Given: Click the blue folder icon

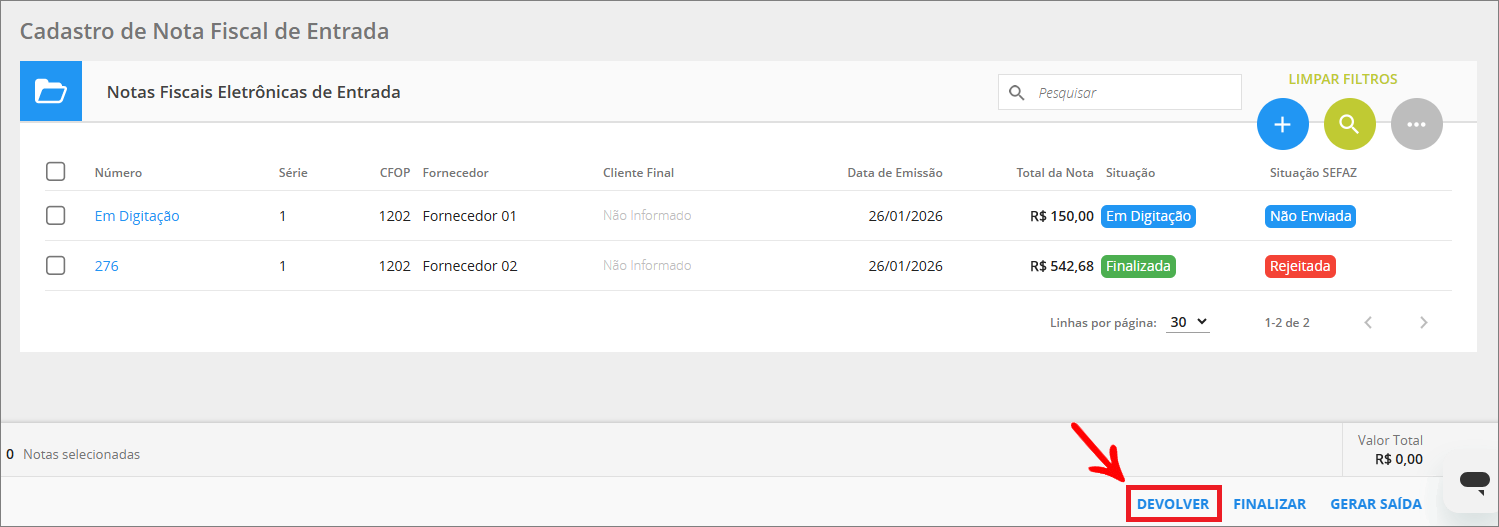Looking at the screenshot, I should tap(50, 92).
